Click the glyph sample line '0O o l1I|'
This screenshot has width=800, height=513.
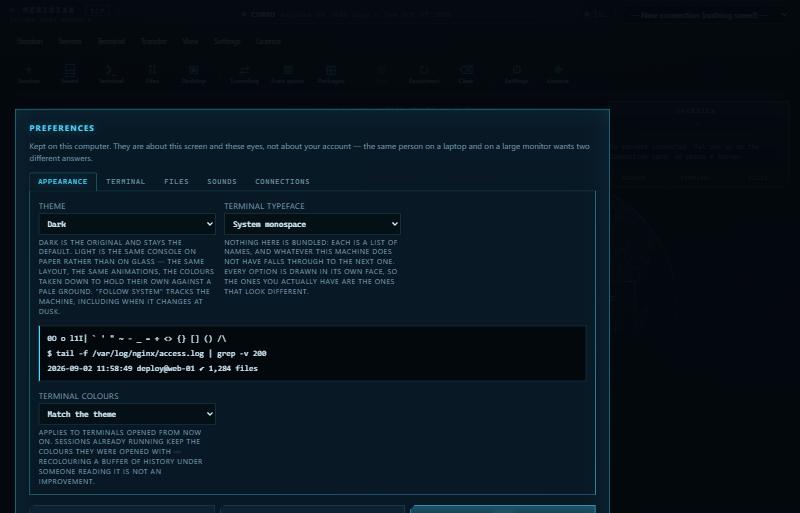coord(136,338)
